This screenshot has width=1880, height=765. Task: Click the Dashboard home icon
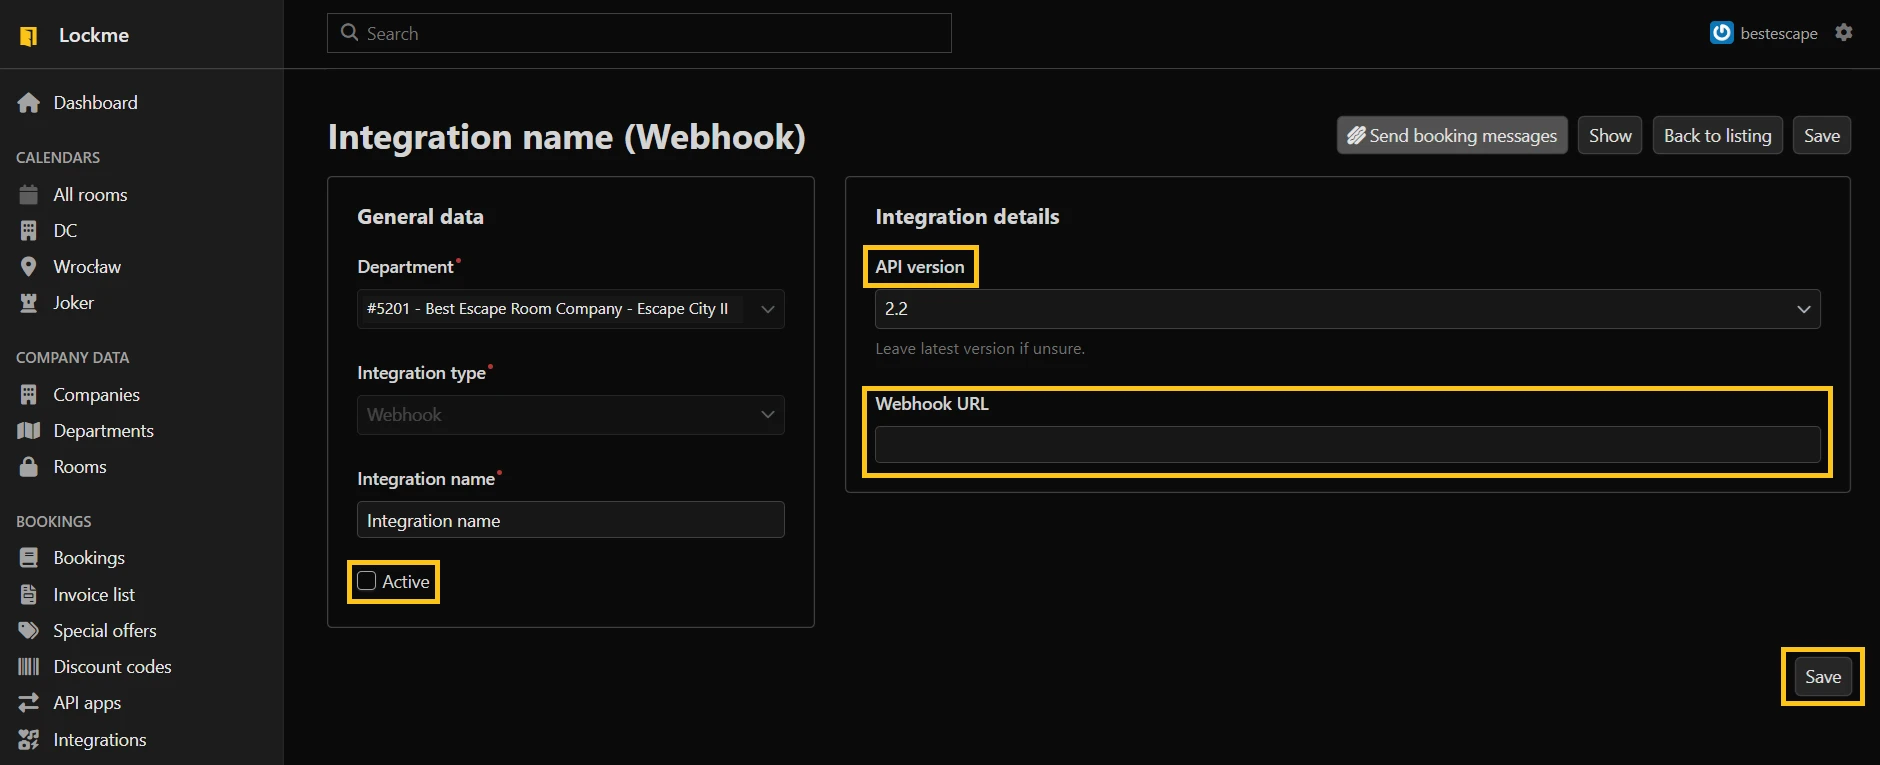click(x=29, y=103)
